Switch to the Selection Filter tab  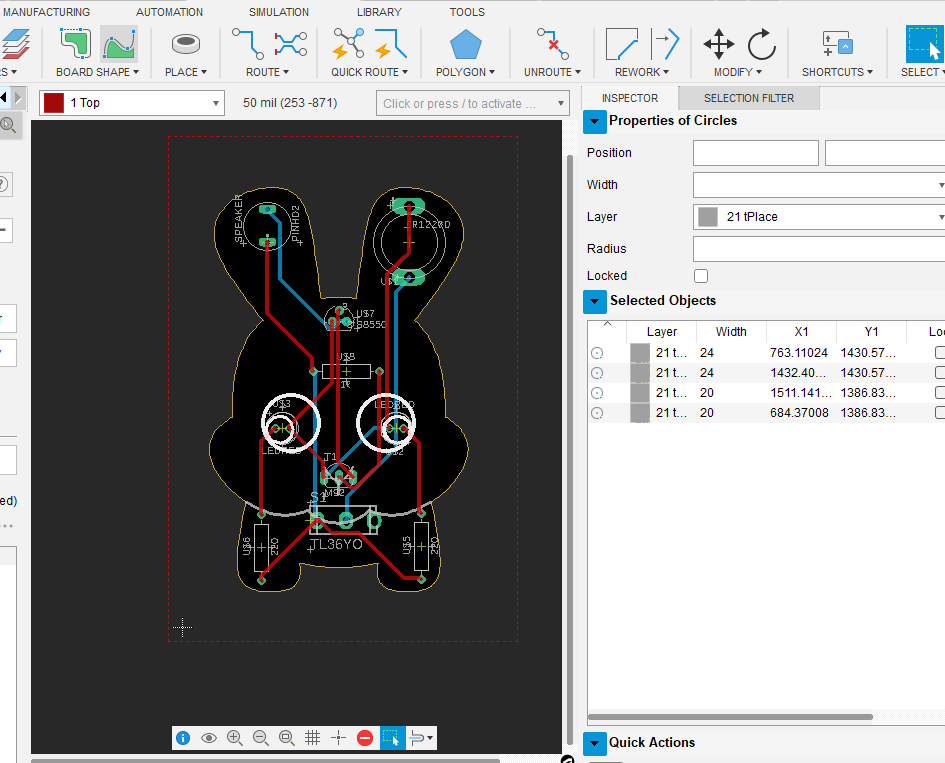pos(748,98)
